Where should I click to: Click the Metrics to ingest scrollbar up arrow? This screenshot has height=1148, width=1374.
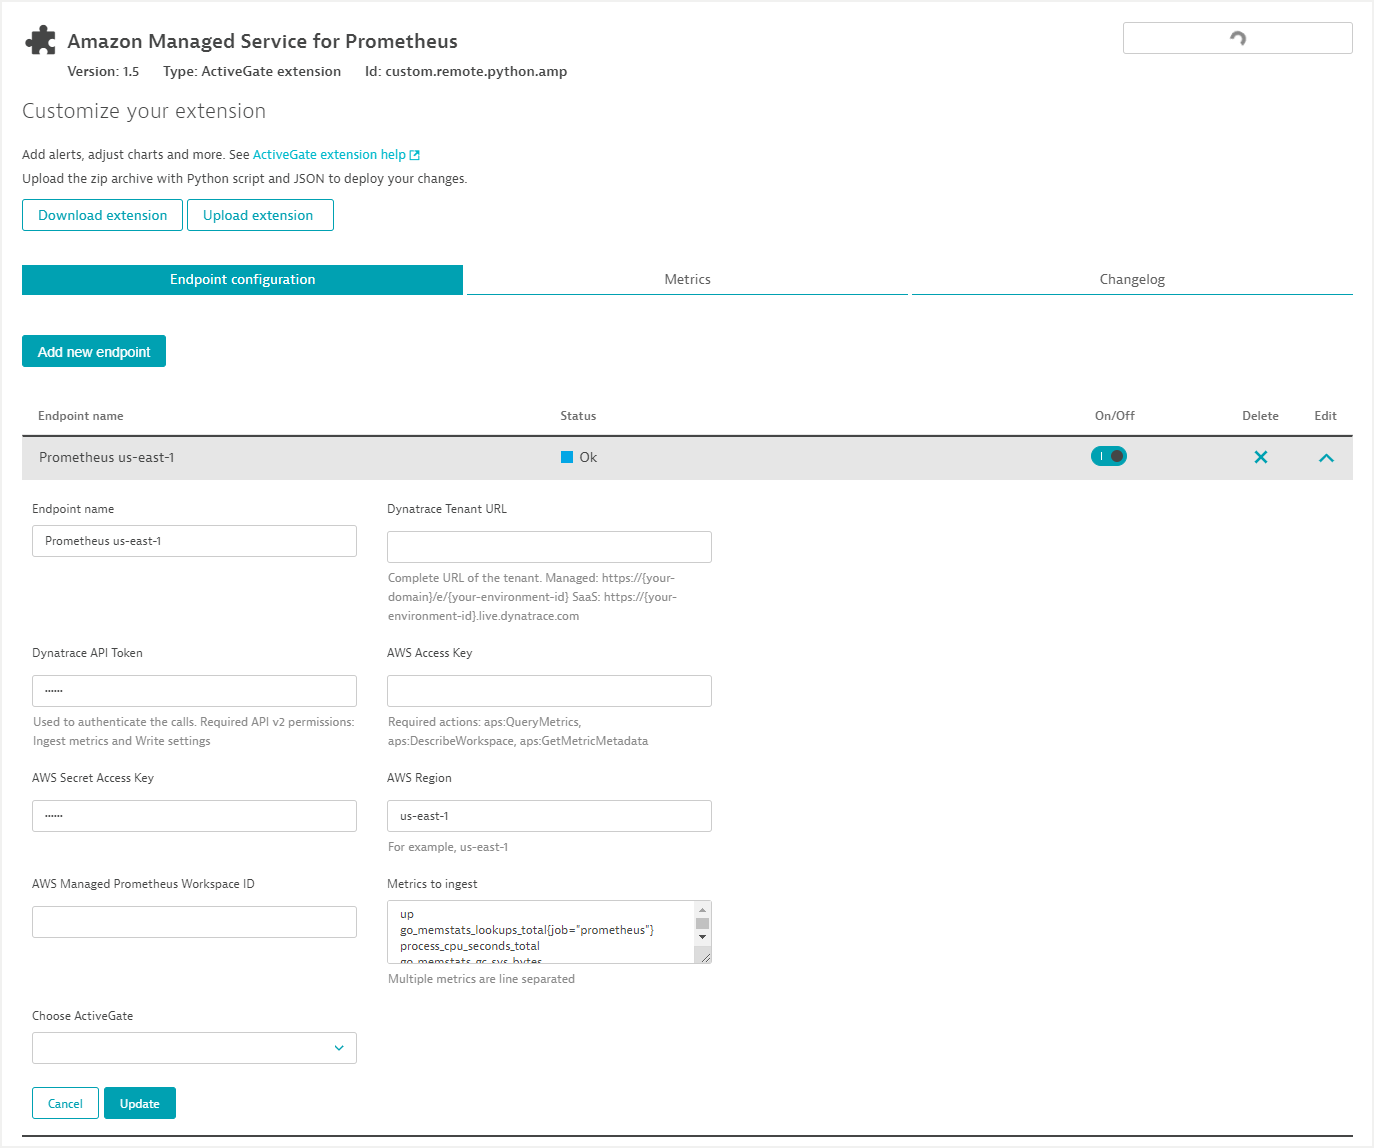pyautogui.click(x=702, y=909)
